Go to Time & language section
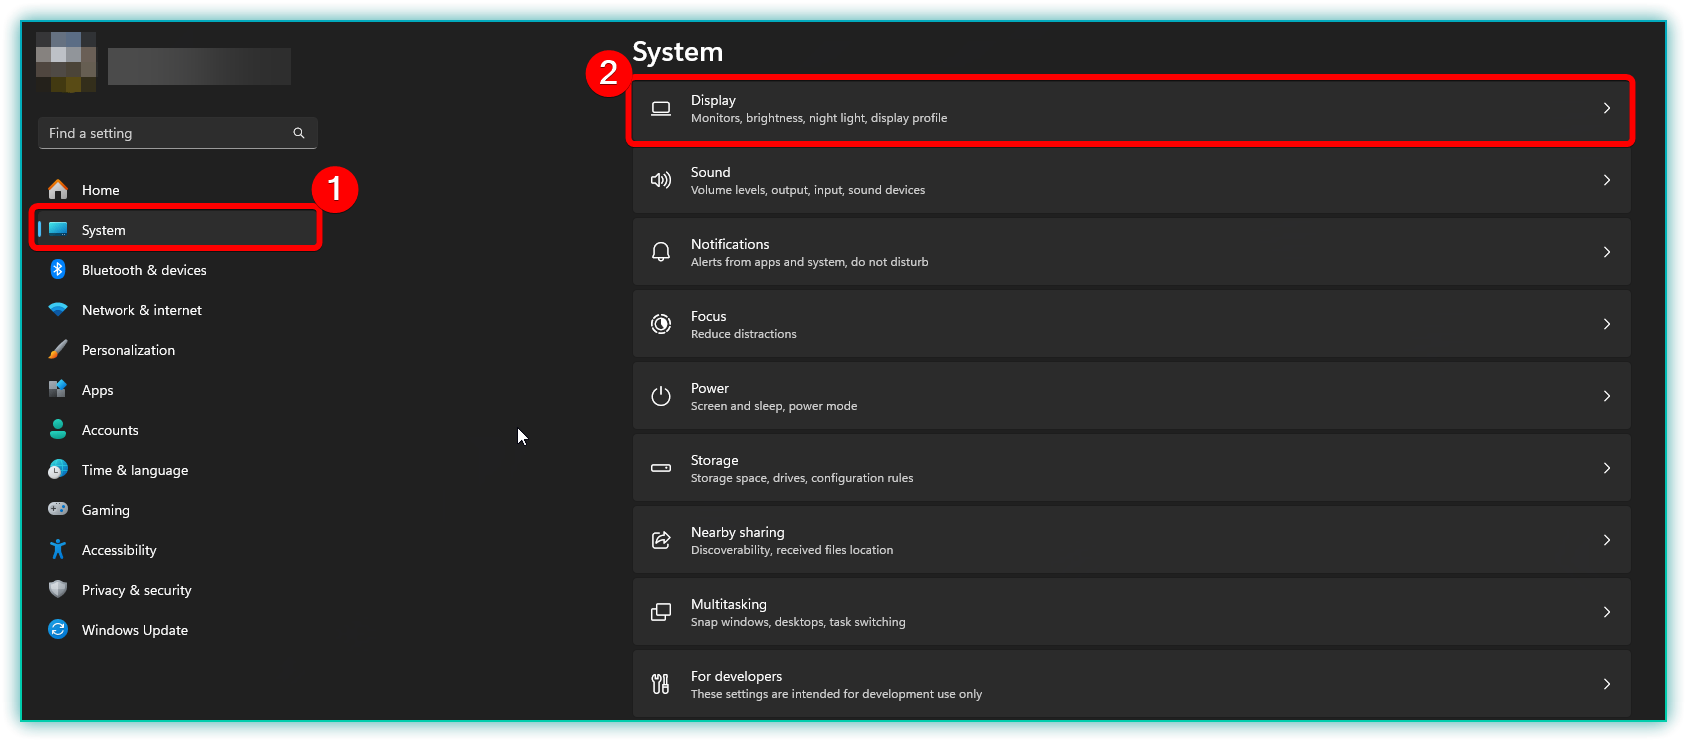1687x742 pixels. click(x=135, y=470)
